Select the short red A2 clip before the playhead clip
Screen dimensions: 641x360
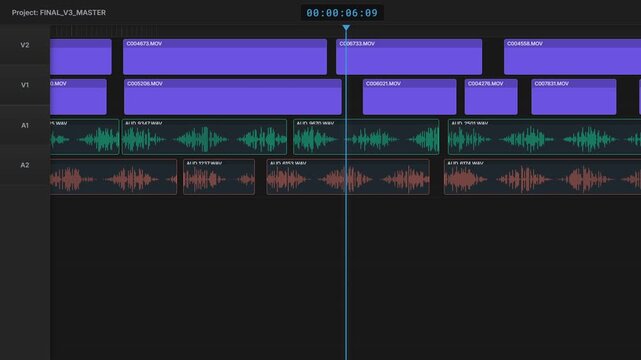219,177
